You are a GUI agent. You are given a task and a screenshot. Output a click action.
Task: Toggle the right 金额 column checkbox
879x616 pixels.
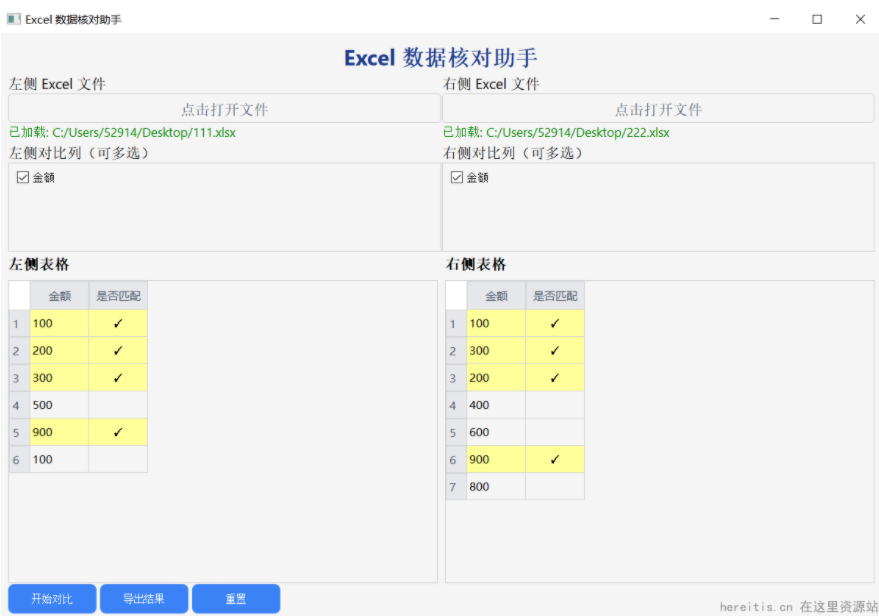tap(457, 178)
